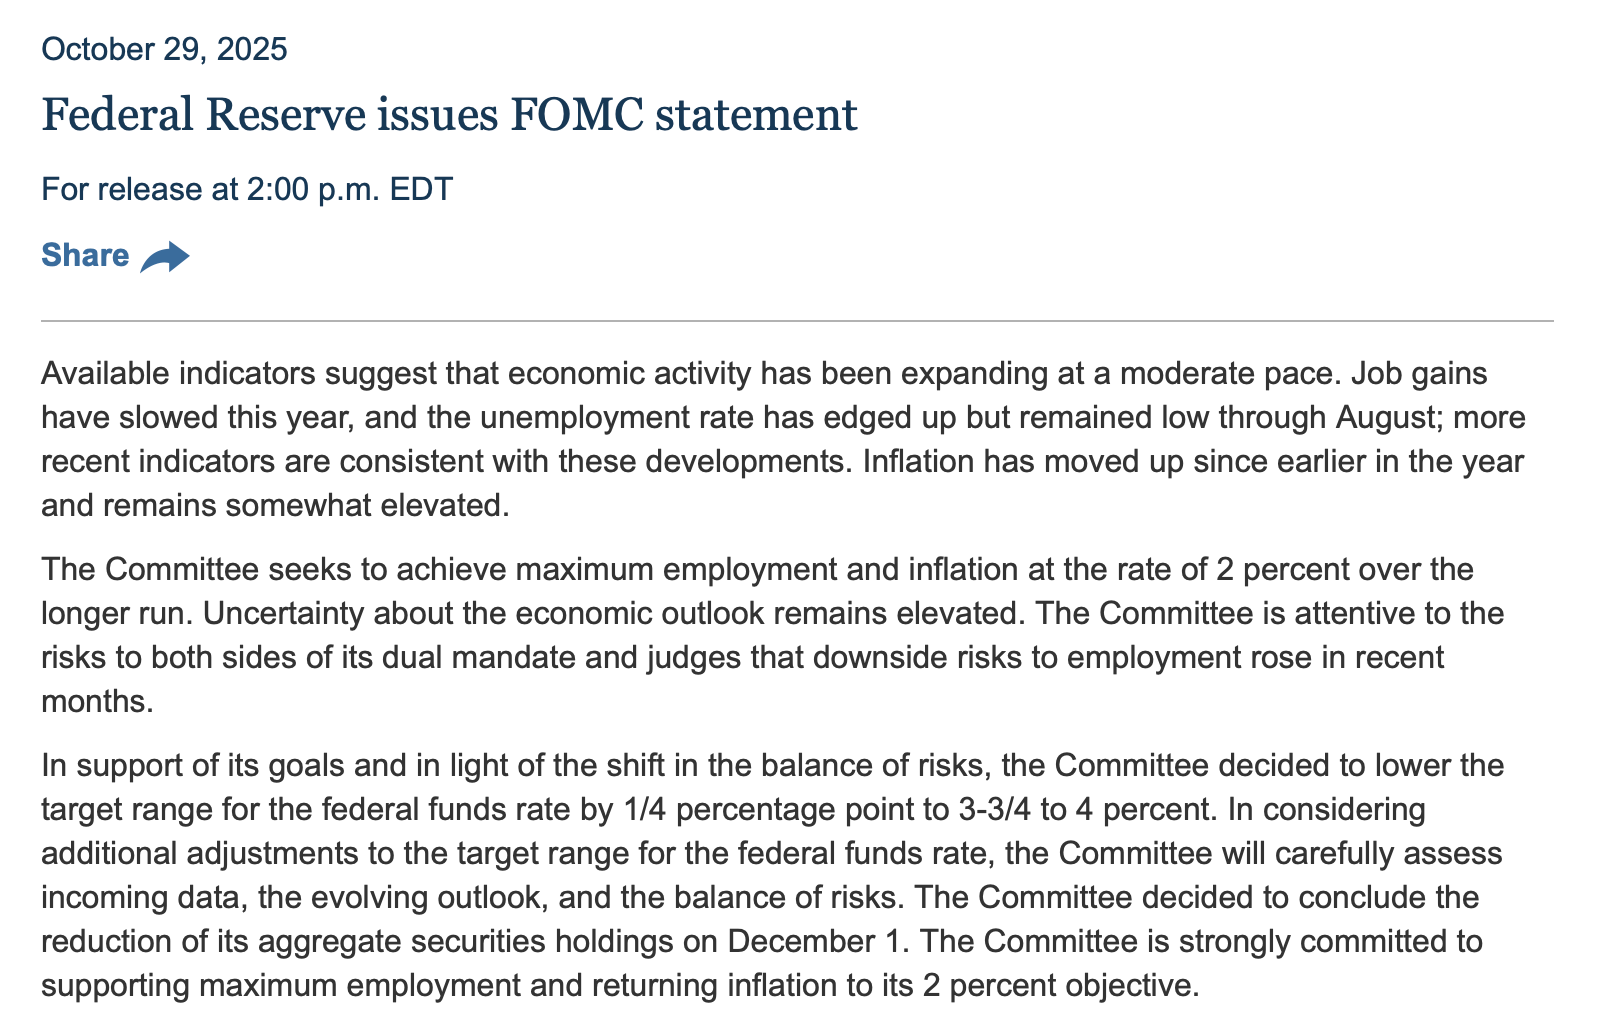Click the Share link text
The height and width of the screenshot is (1022, 1618).
pyautogui.click(x=85, y=256)
